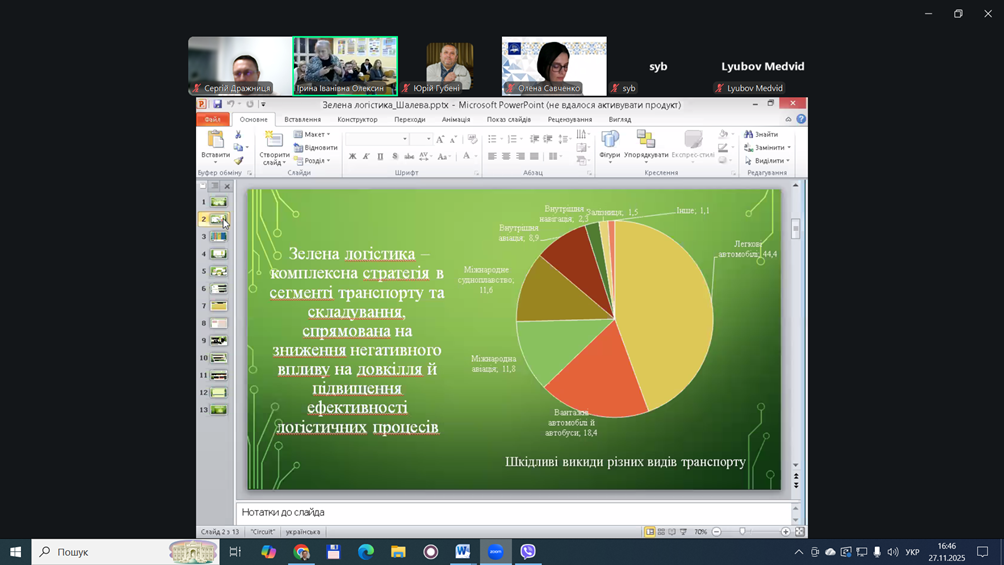This screenshot has width=1004, height=565.
Task: Open the Розділ section dropdown
Action: (x=314, y=161)
